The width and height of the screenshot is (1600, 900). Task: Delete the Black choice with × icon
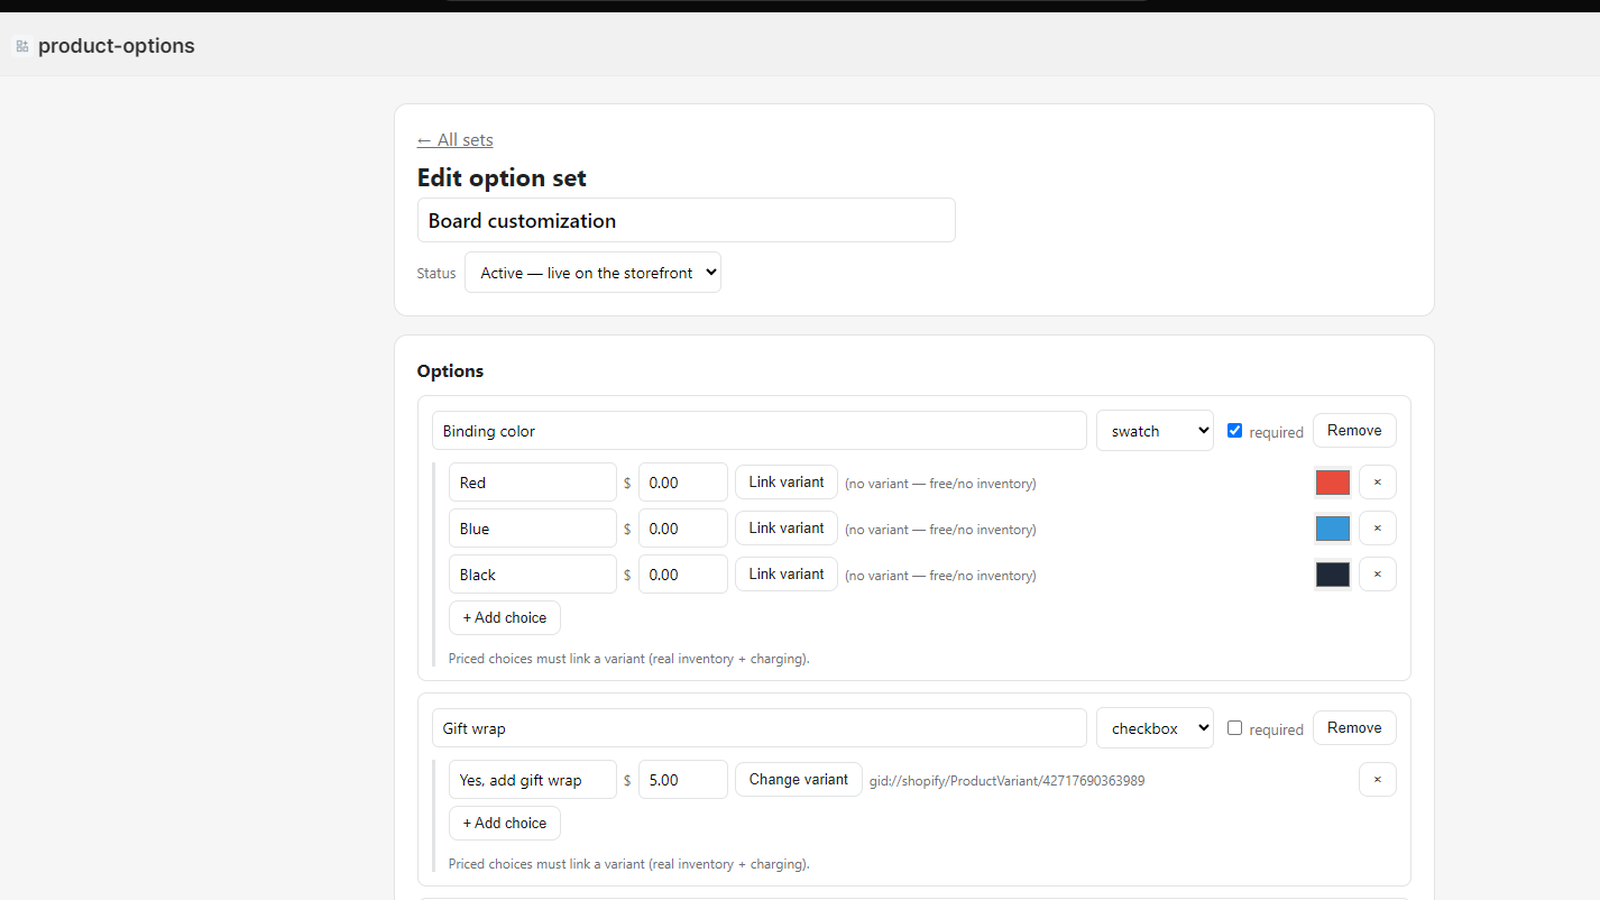click(1377, 574)
